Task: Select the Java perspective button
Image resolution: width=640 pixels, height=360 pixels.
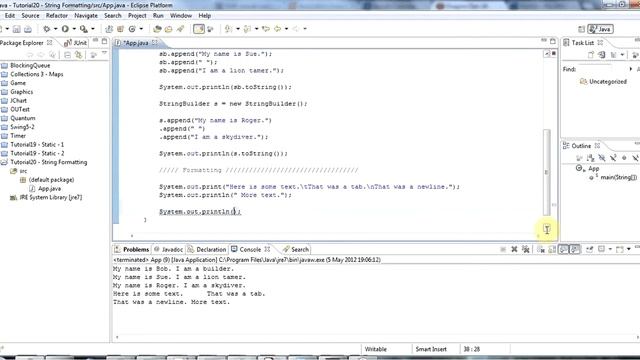Action: point(600,29)
